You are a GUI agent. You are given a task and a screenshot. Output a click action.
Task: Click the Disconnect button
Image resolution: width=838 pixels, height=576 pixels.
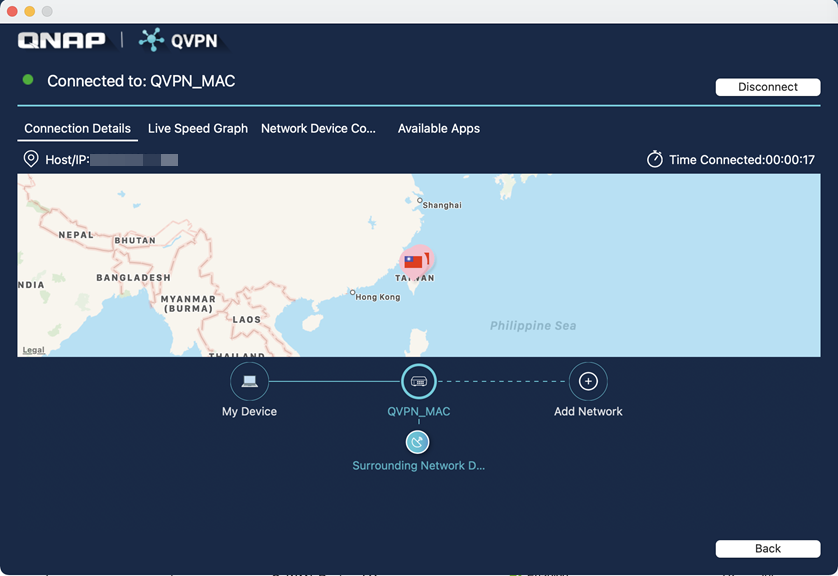[767, 87]
